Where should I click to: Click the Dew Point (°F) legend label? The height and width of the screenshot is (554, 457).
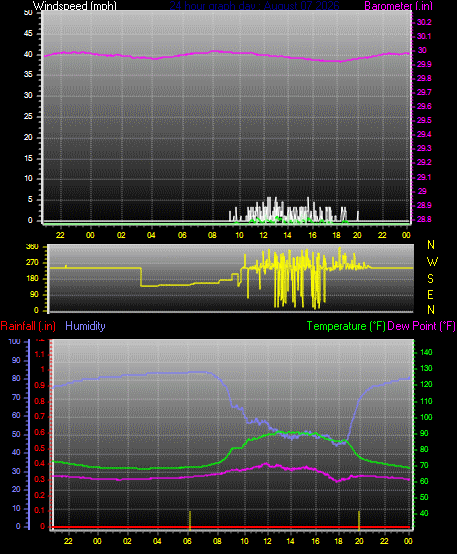coord(421,326)
